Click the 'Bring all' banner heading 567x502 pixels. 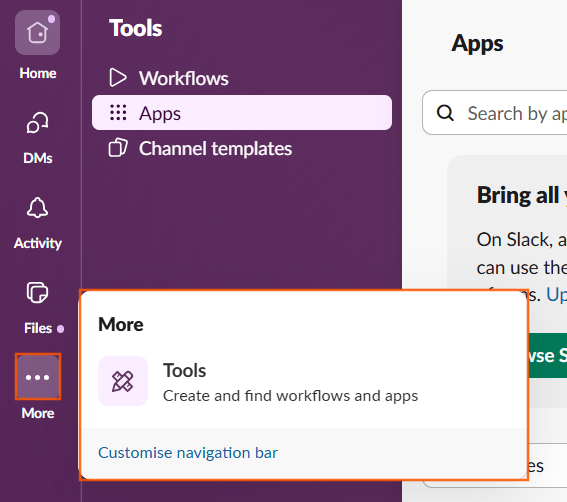pyautogui.click(x=521, y=196)
